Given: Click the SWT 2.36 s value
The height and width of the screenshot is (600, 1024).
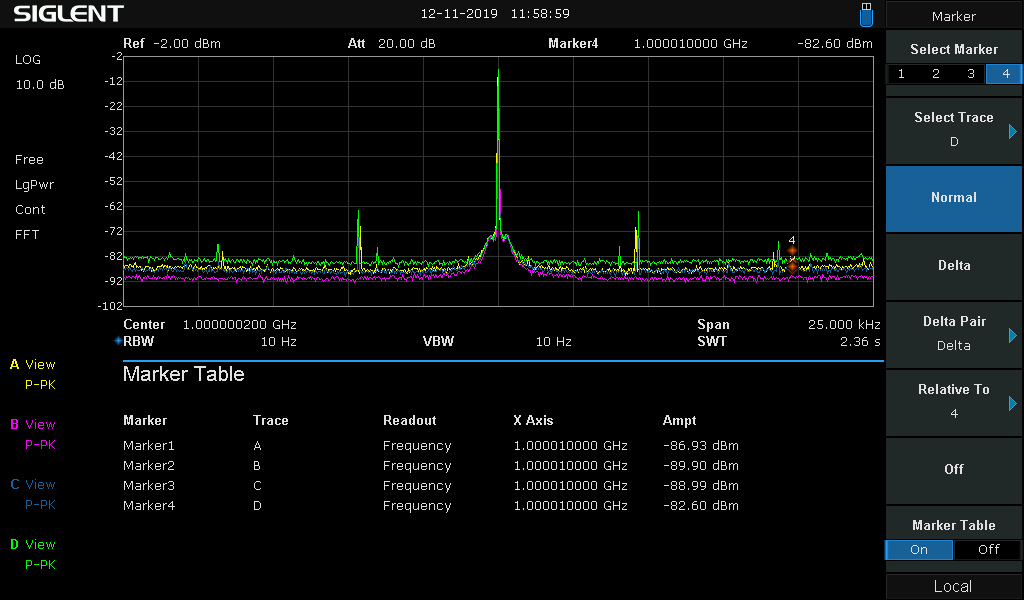Looking at the screenshot, I should pos(859,341).
